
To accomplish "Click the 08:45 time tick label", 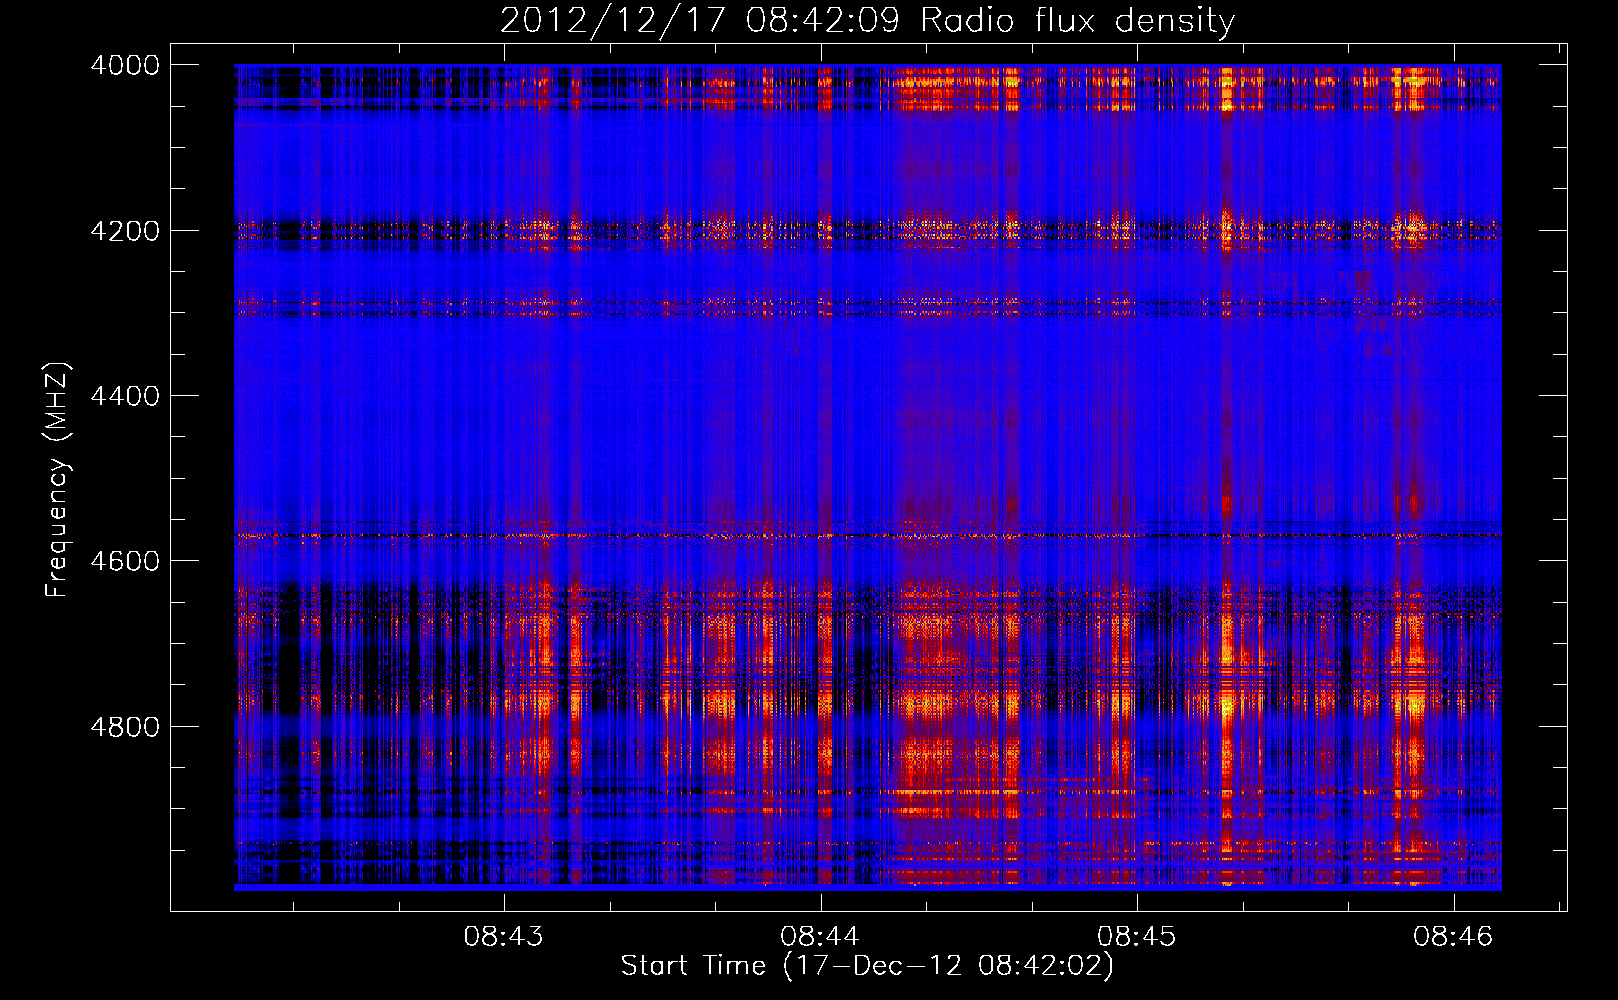I will 1137,937.
